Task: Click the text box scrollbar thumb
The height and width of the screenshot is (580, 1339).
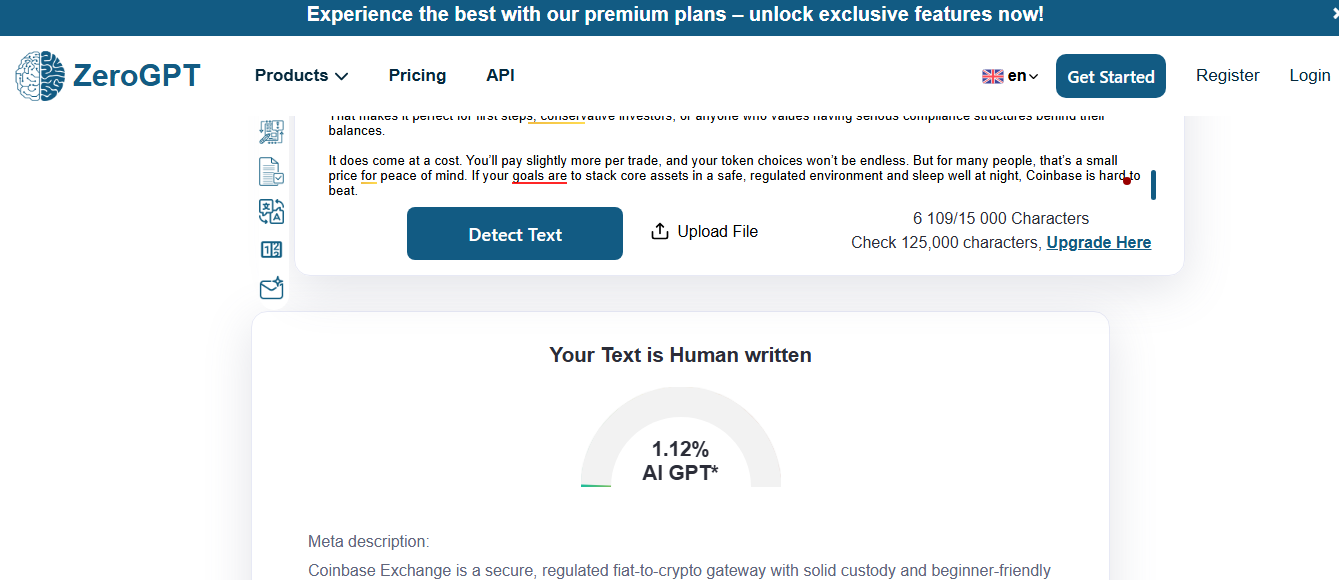Action: (x=1153, y=185)
